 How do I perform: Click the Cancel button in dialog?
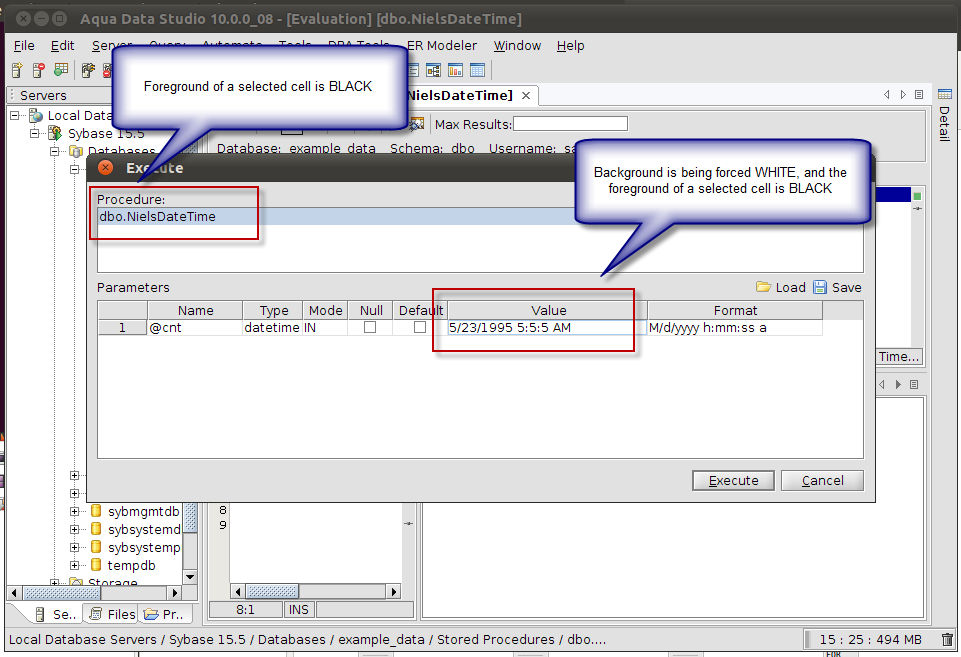point(822,480)
